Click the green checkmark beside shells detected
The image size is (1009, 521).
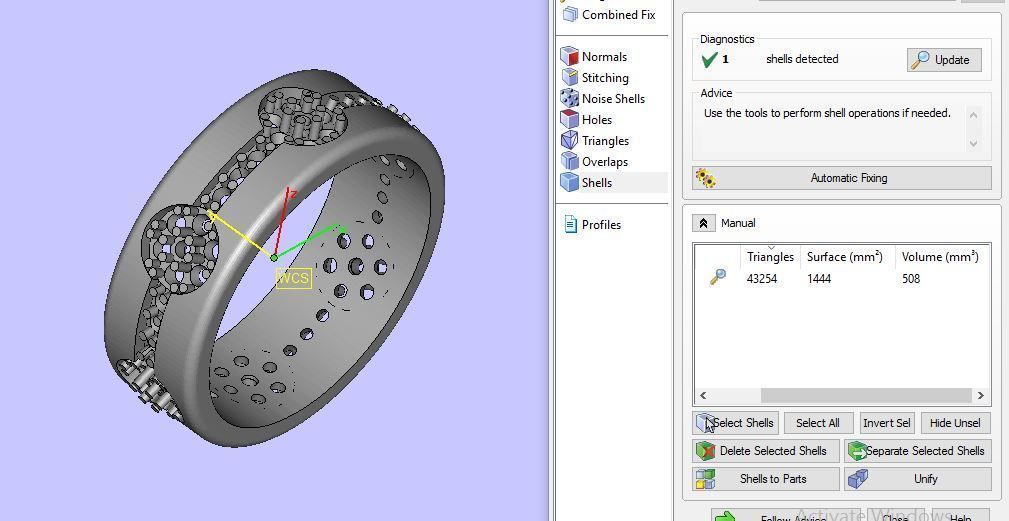pos(709,59)
